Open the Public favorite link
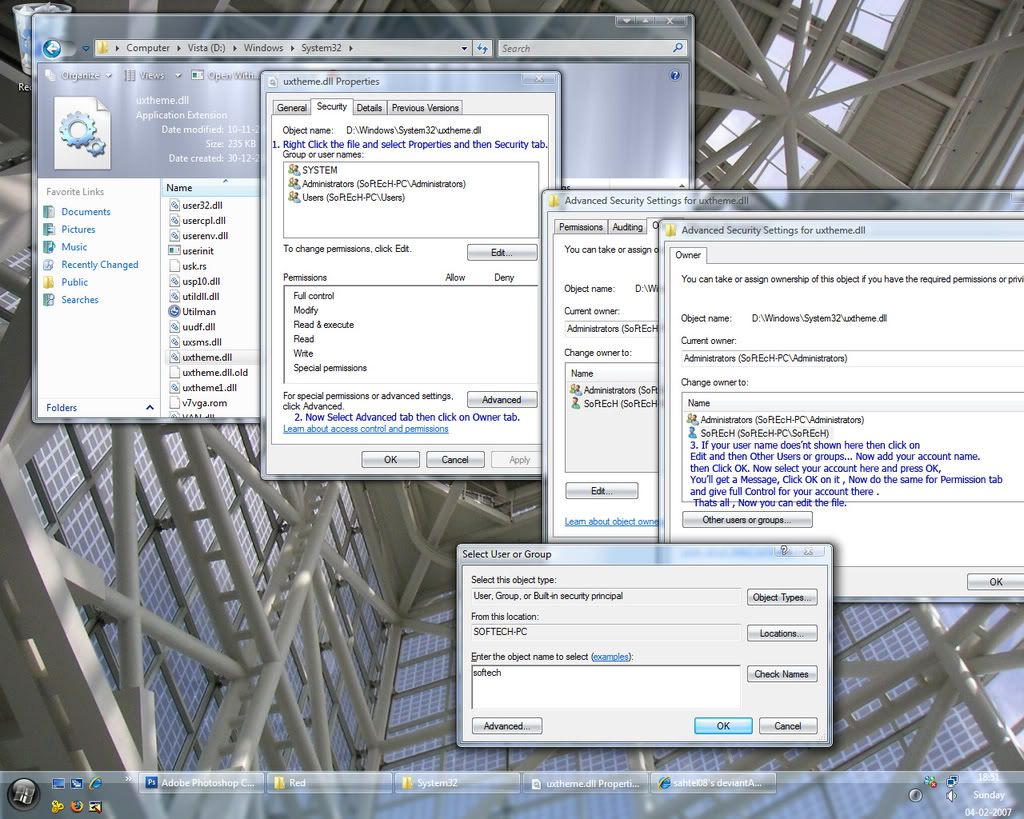 (74, 282)
